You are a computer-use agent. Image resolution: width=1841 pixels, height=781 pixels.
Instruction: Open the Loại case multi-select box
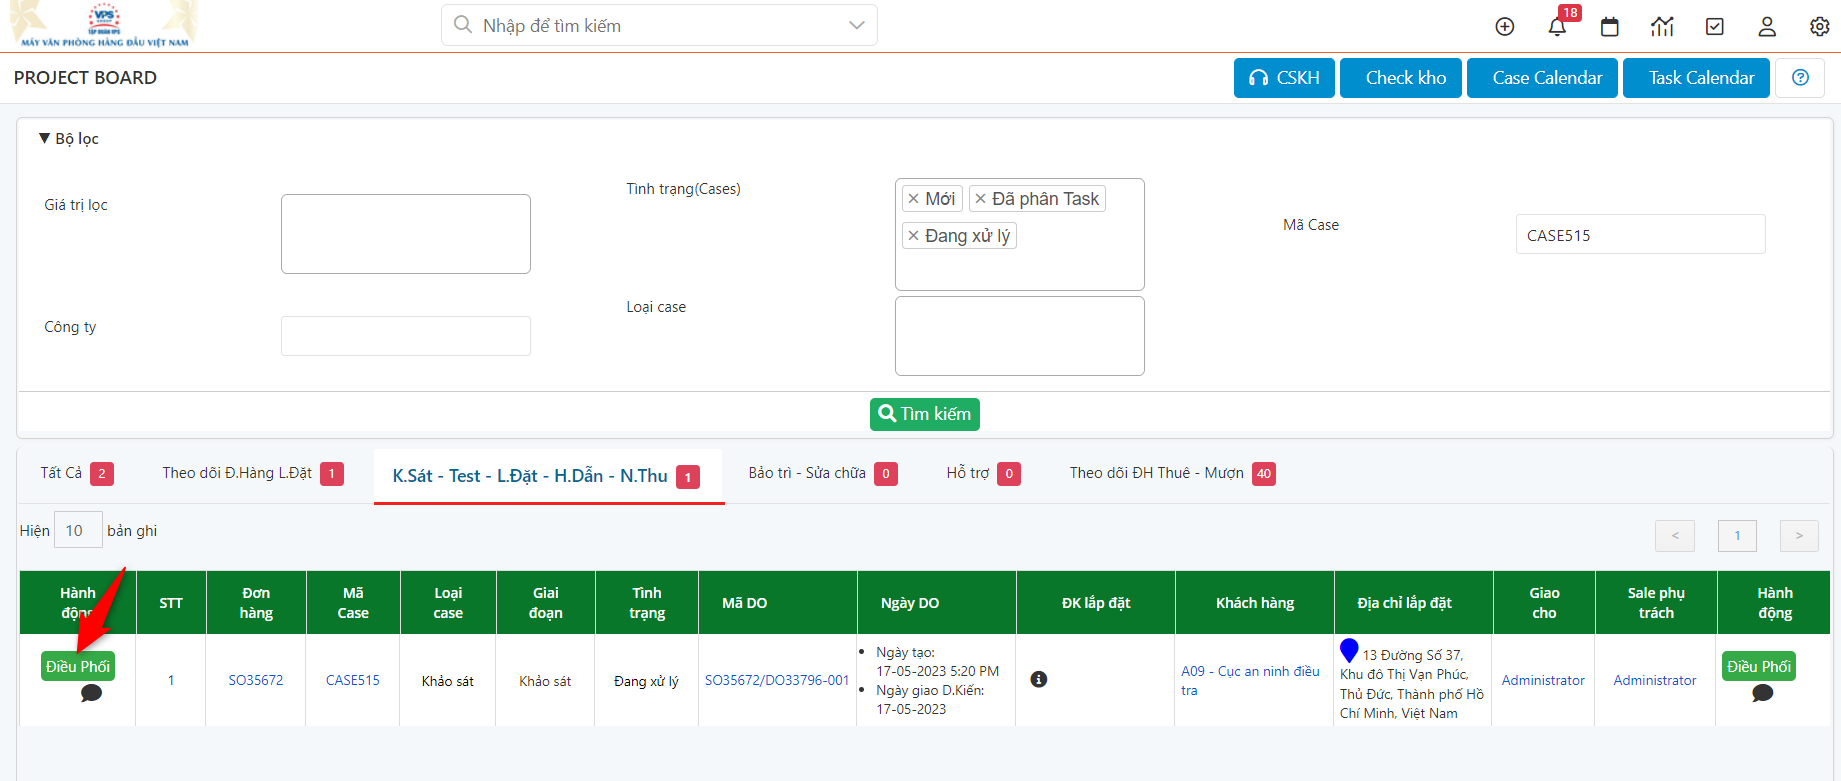1020,336
